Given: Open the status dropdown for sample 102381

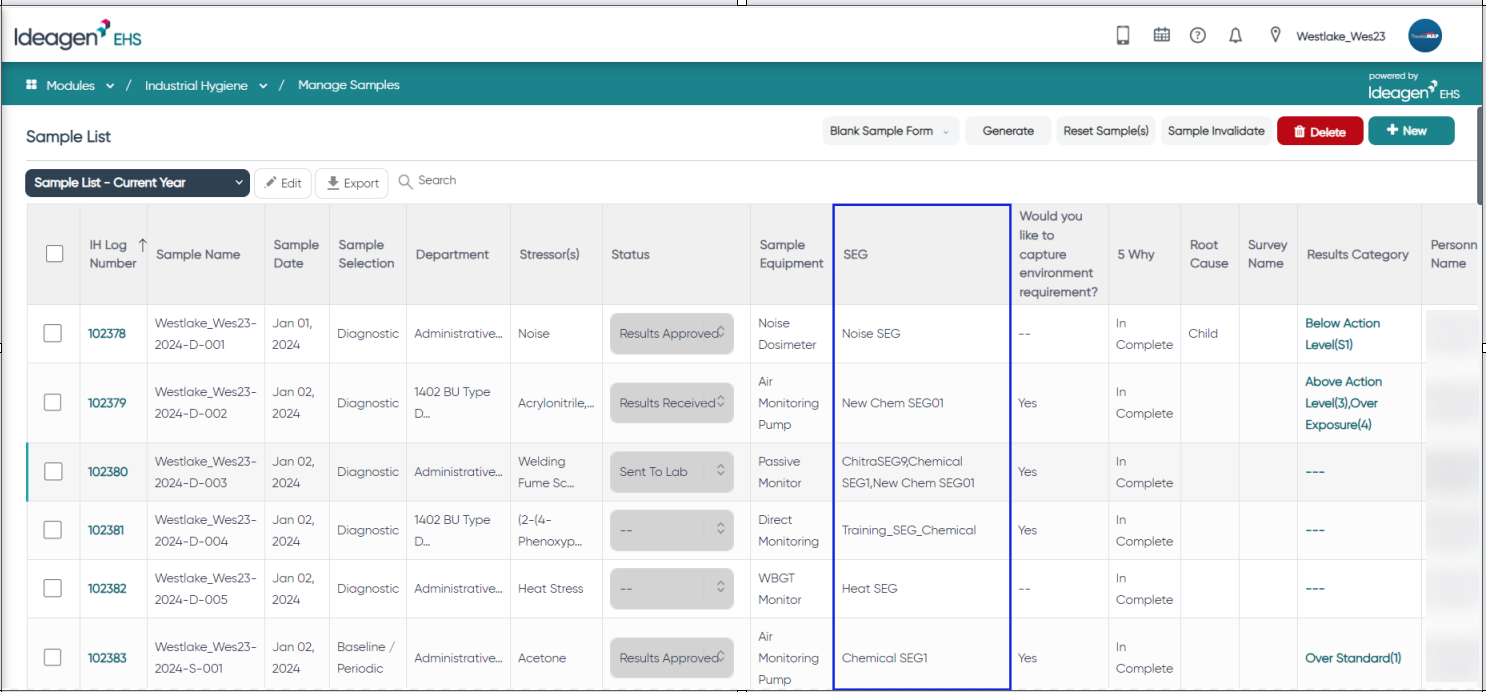Looking at the screenshot, I should pyautogui.click(x=672, y=530).
